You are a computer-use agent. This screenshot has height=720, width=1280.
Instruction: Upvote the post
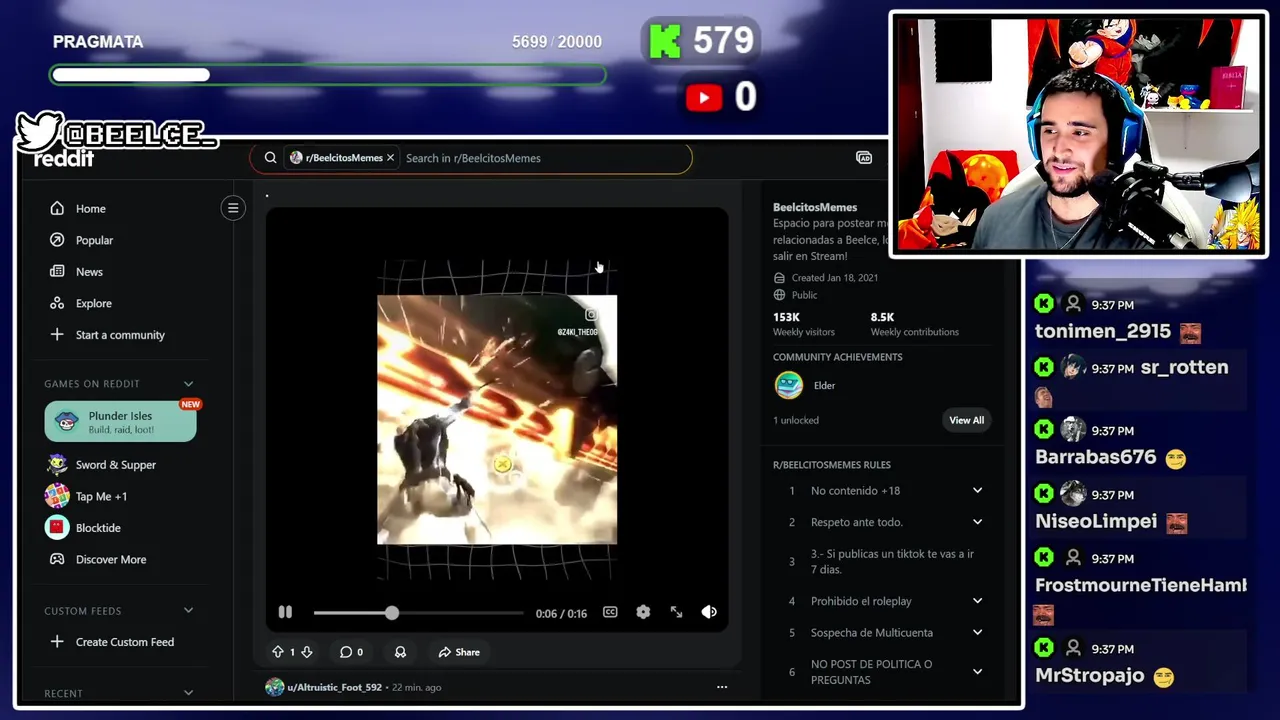tap(278, 652)
